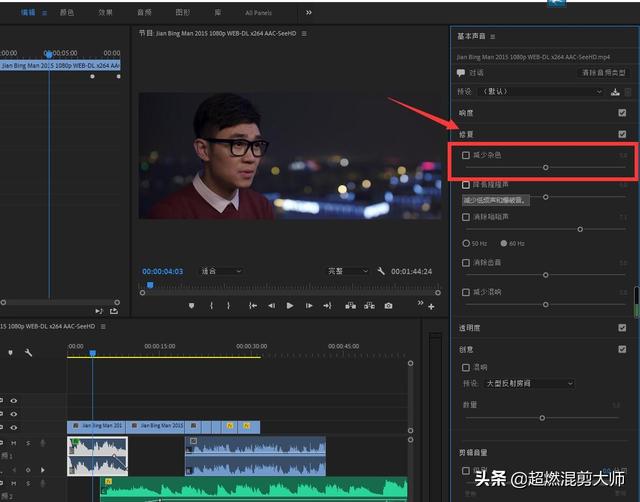Click the 减少杂色 amount slider handle
The height and width of the screenshot is (502, 640).
[546, 168]
